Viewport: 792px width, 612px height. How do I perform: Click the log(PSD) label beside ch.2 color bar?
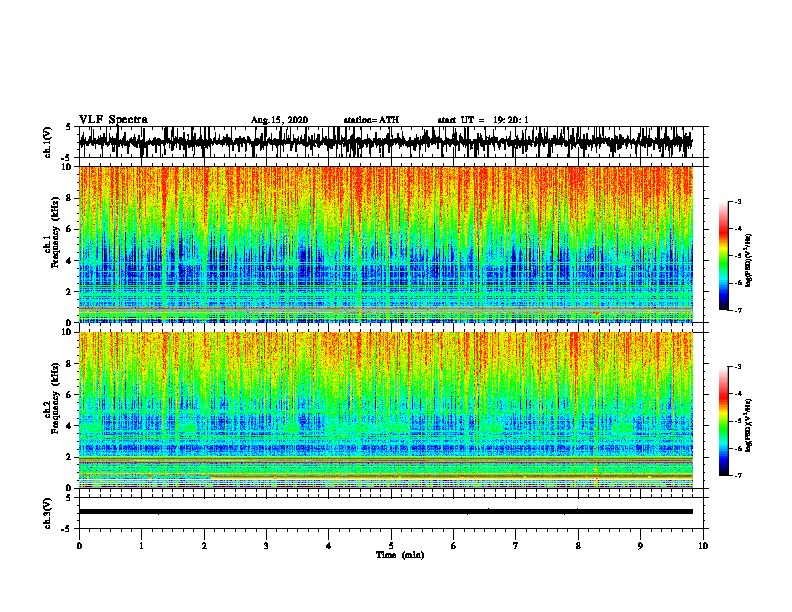pyautogui.click(x=748, y=425)
